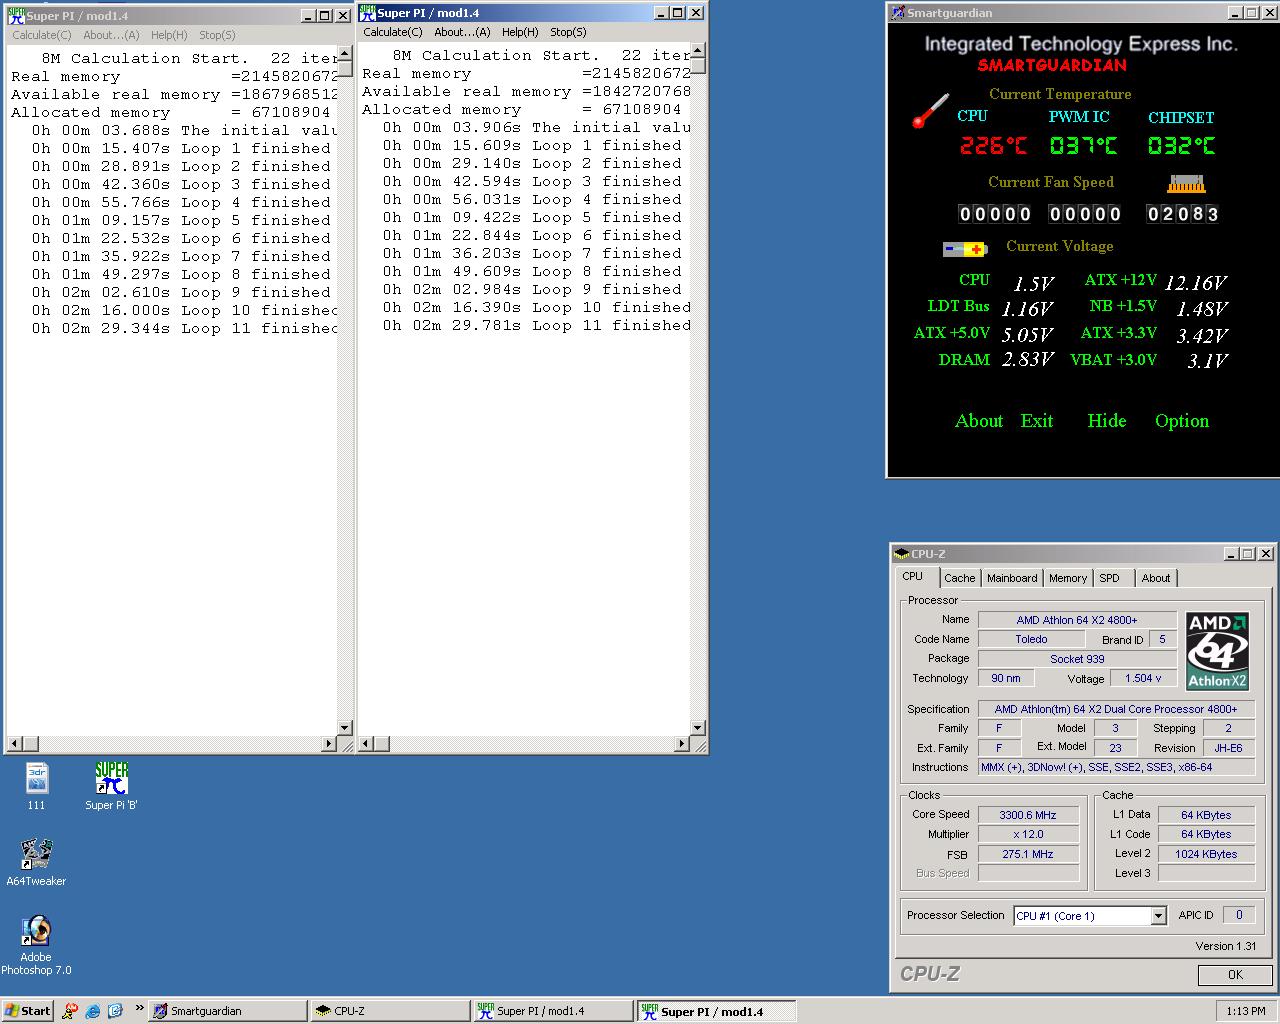Expand the quick launch overflow chevron
The height and width of the screenshot is (1024, 1280).
point(139,1009)
